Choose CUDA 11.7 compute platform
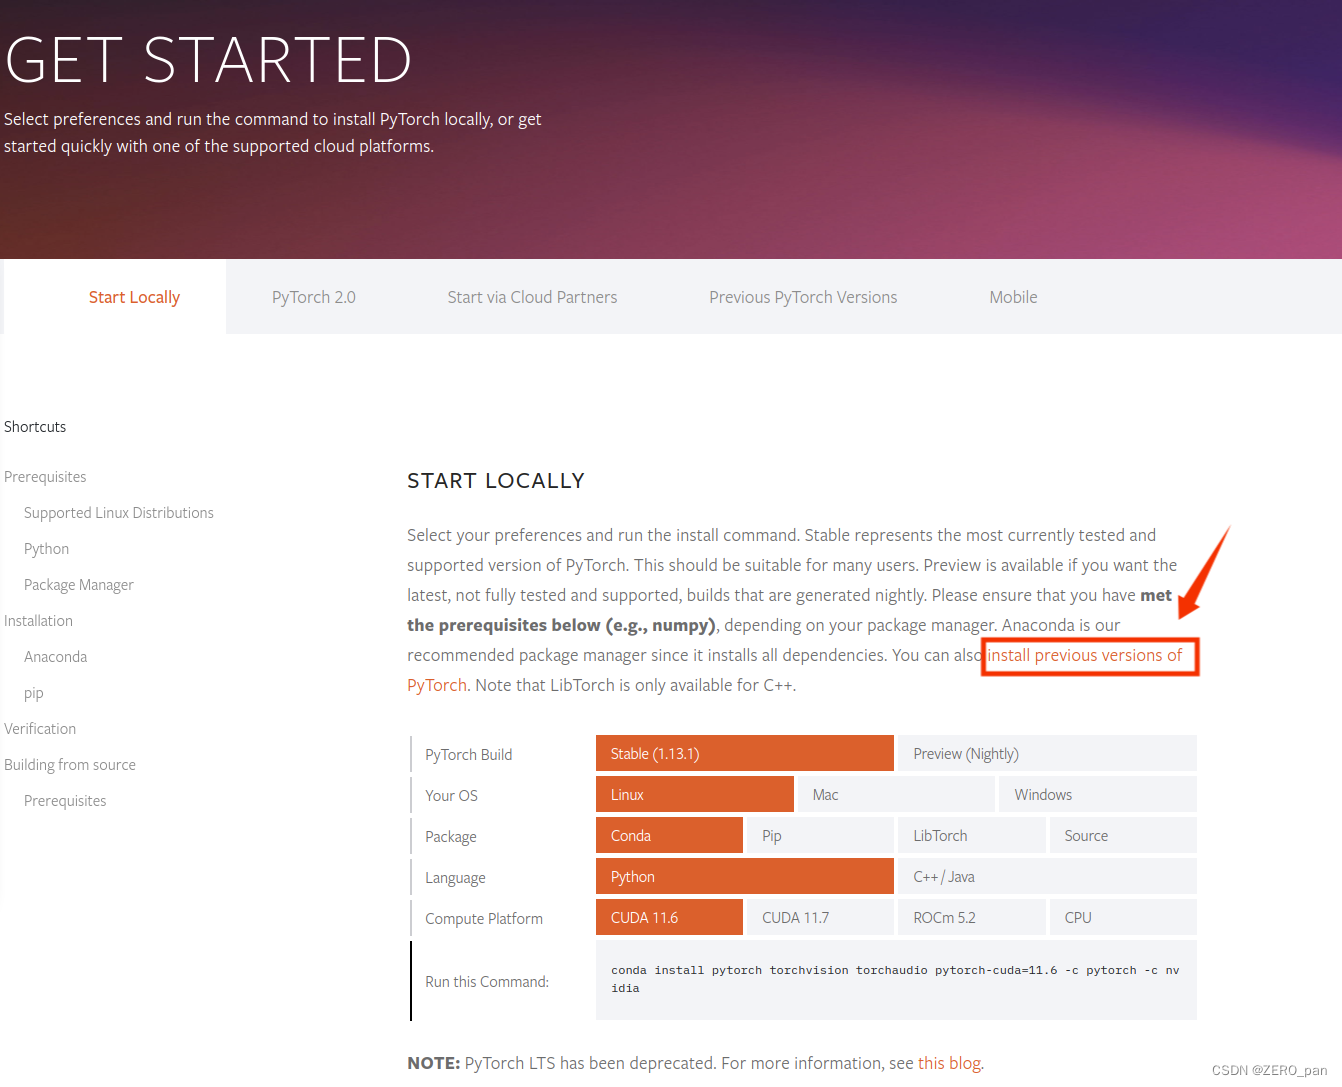Image resolution: width=1342 pixels, height=1087 pixels. point(820,917)
